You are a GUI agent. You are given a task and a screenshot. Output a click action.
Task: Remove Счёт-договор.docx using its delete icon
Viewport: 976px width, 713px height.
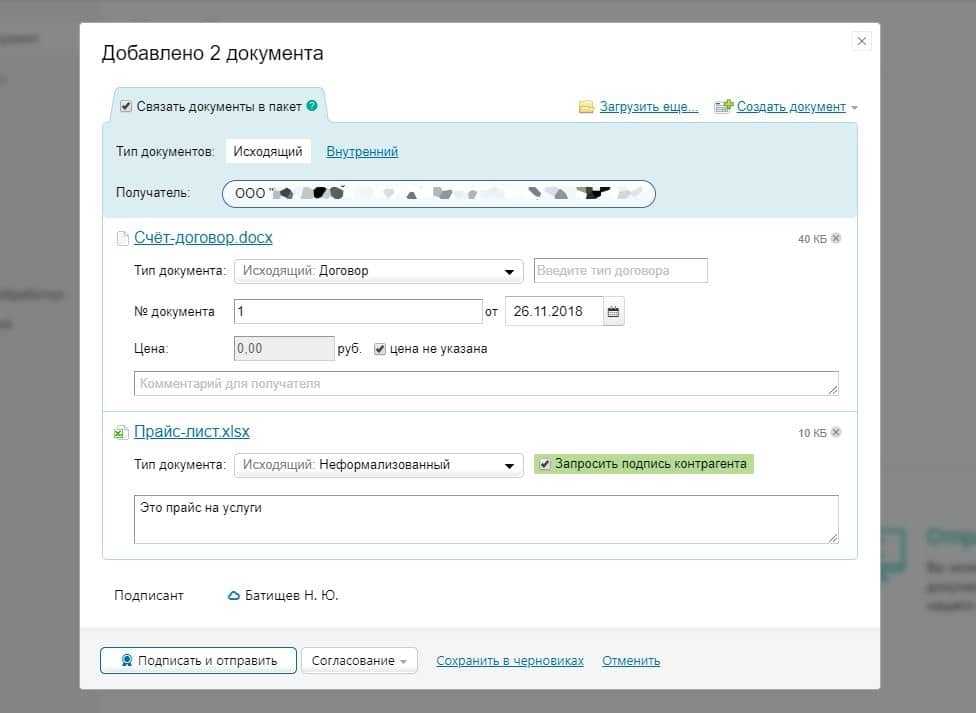(x=836, y=239)
